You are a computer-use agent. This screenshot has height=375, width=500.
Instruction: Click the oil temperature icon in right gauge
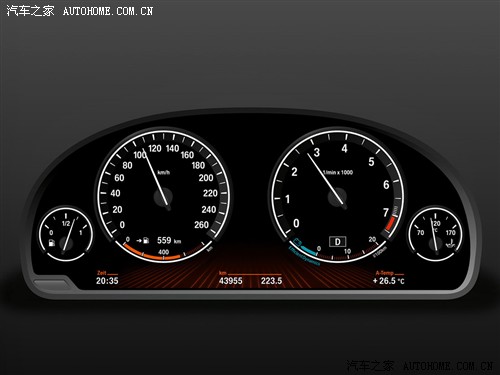click(x=451, y=244)
